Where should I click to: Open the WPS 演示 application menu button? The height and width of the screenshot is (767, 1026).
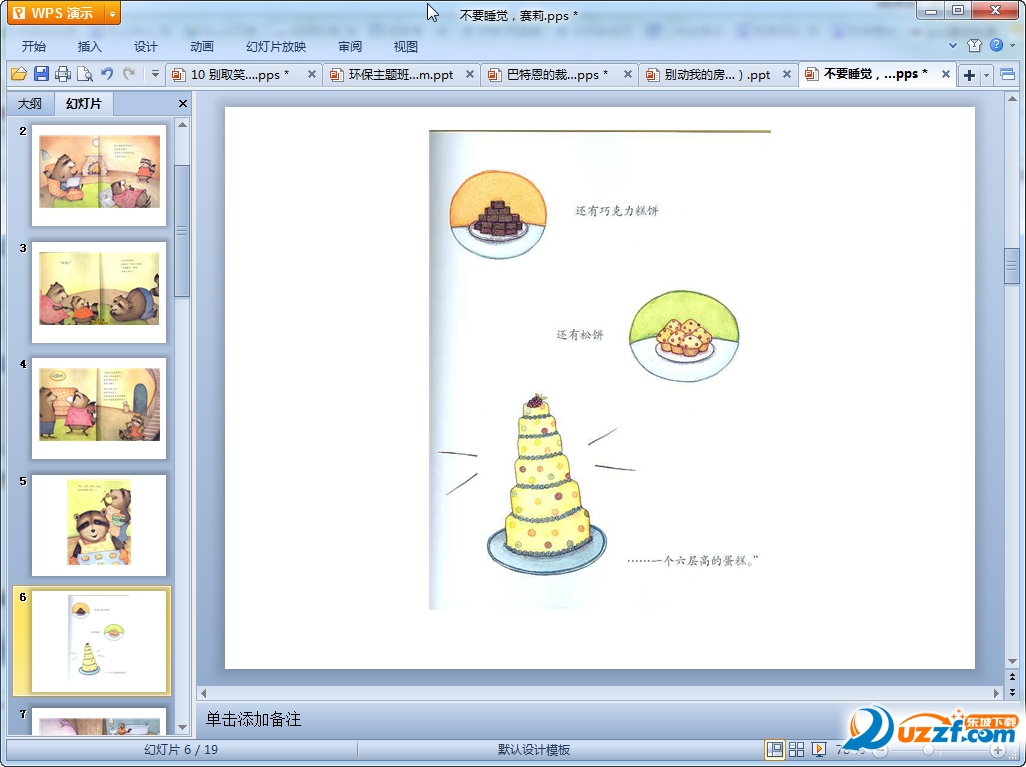pyautogui.click(x=56, y=13)
